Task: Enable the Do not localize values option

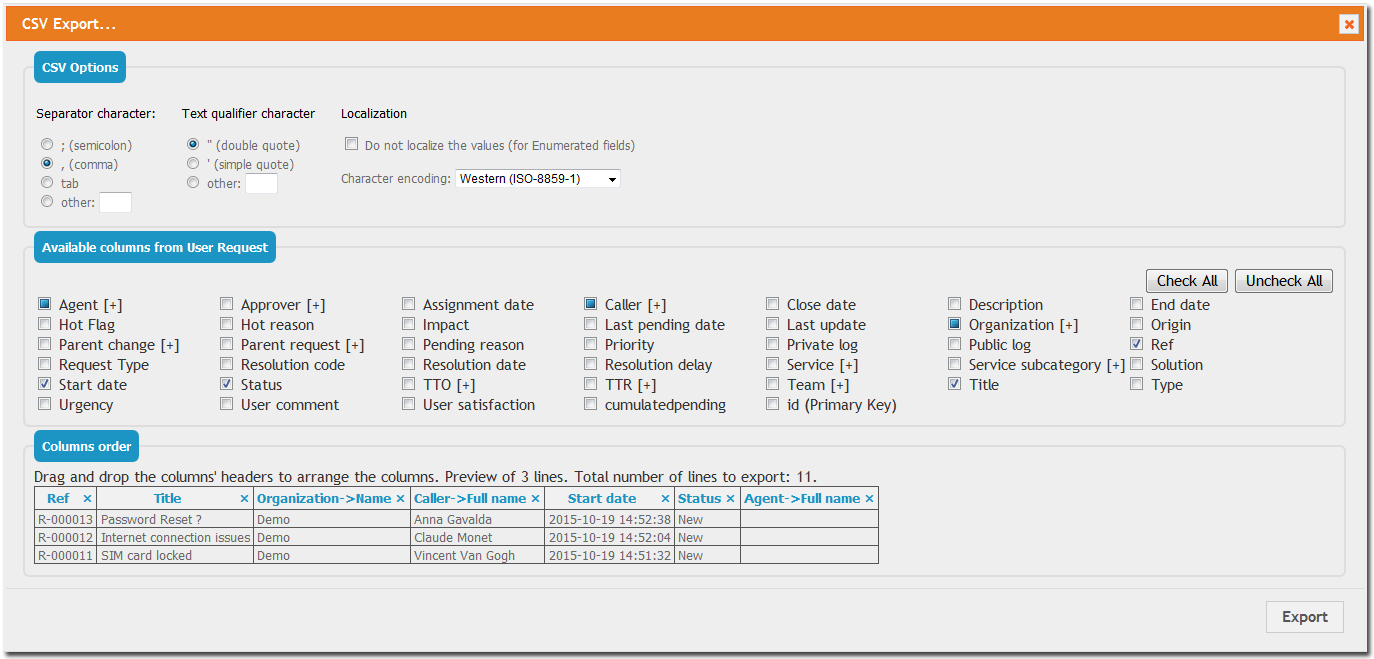Action: (x=352, y=143)
